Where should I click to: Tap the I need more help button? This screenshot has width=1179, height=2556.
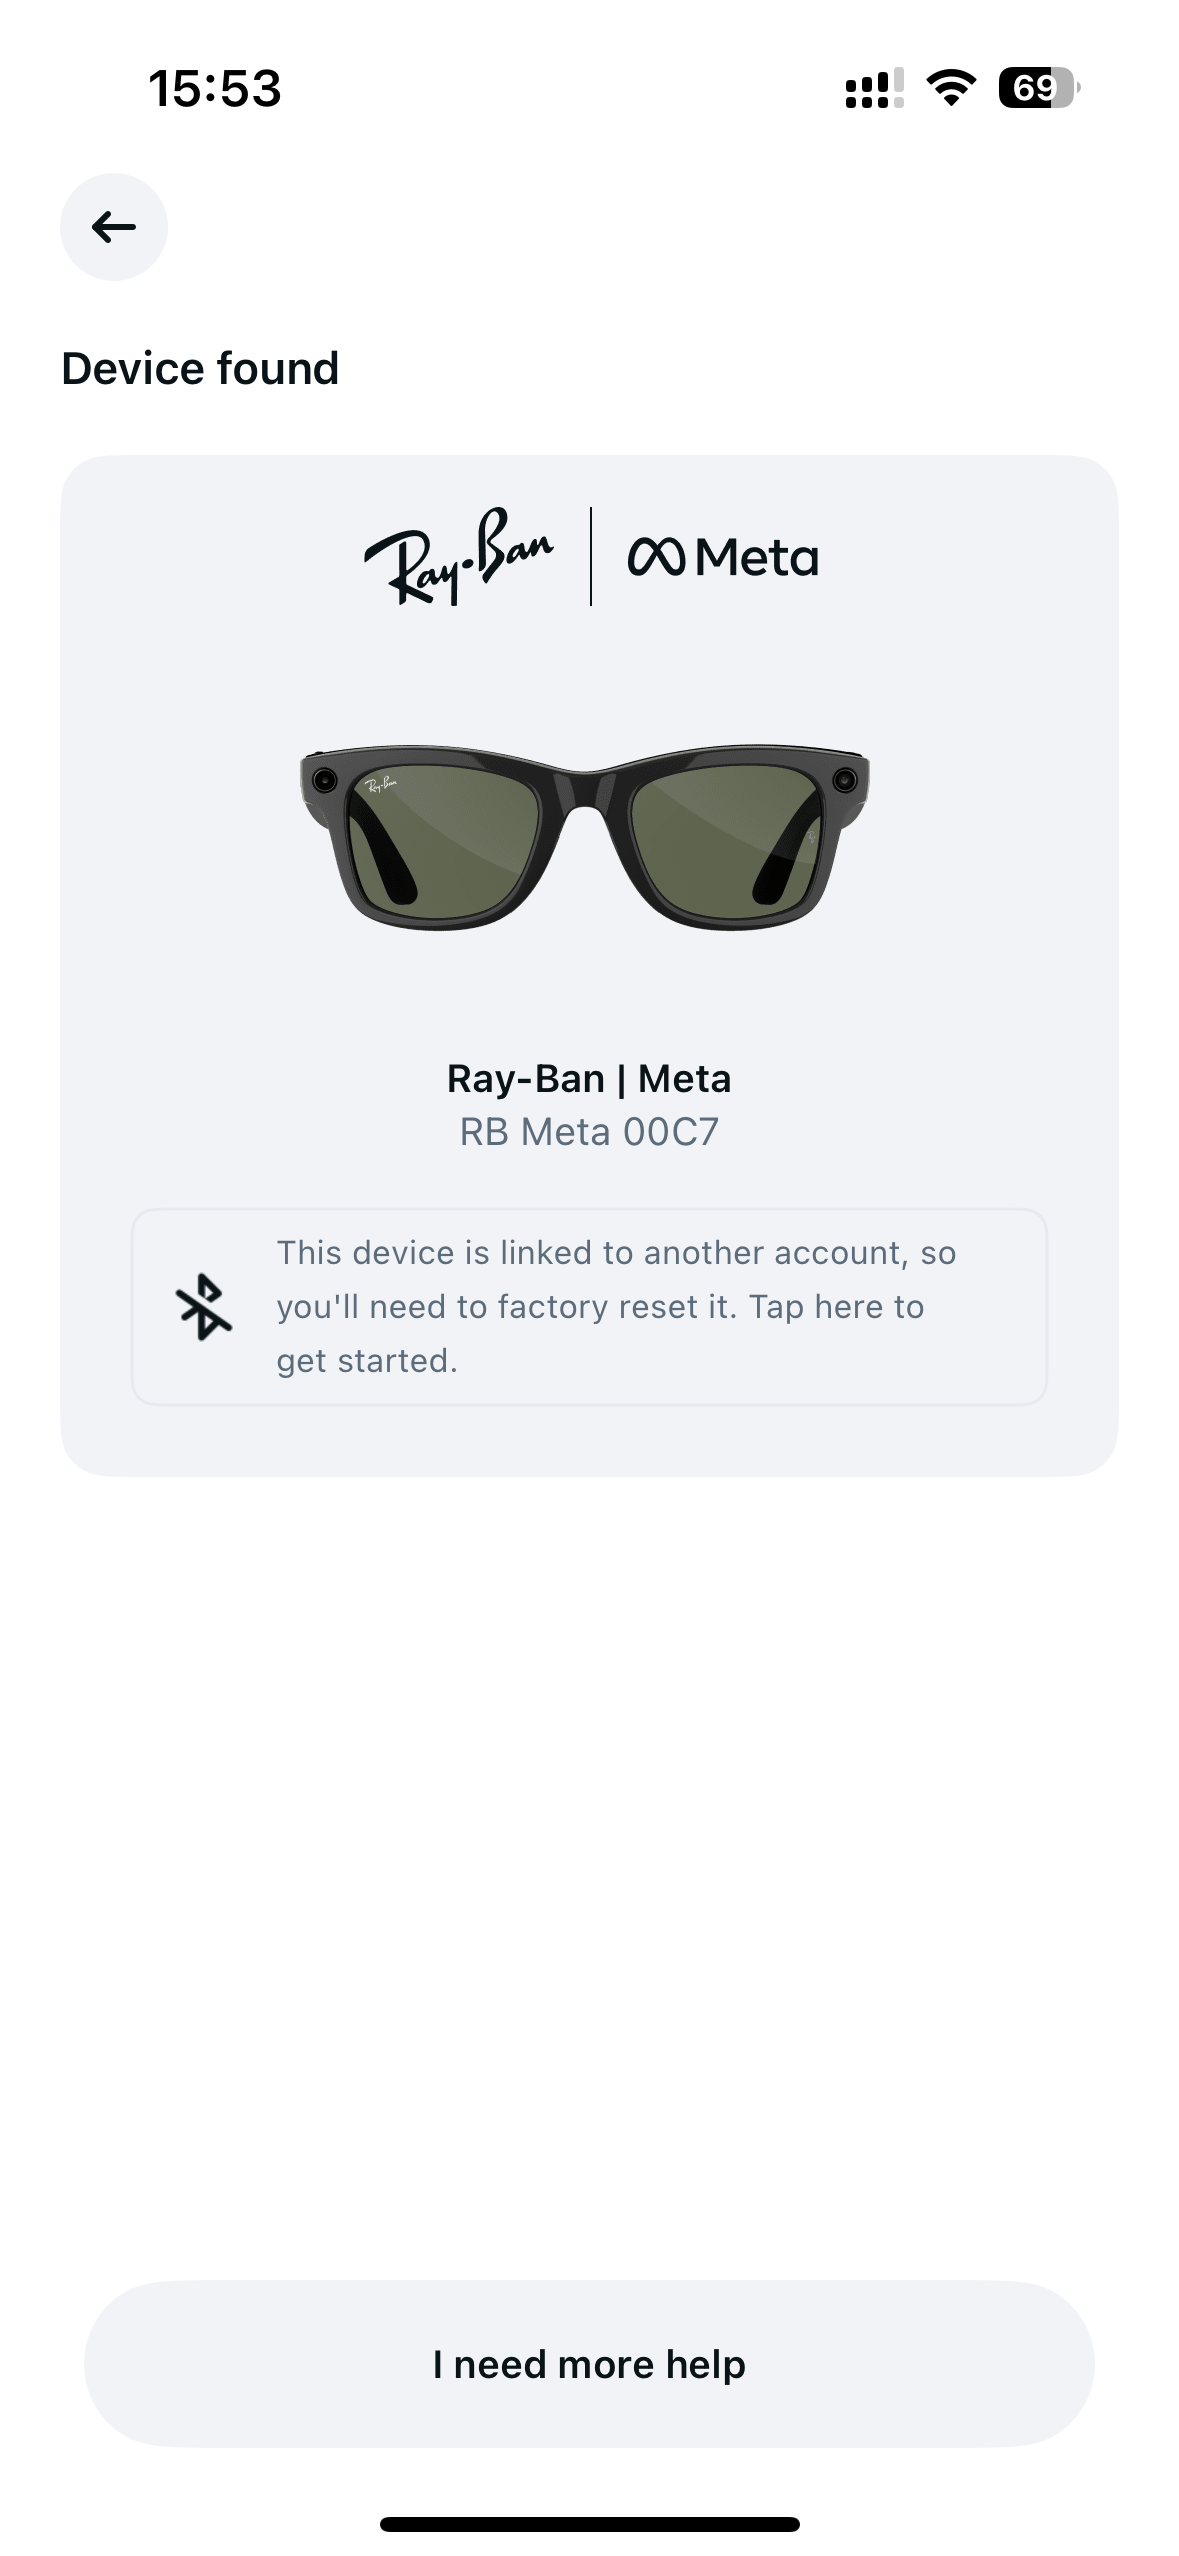click(x=589, y=2364)
